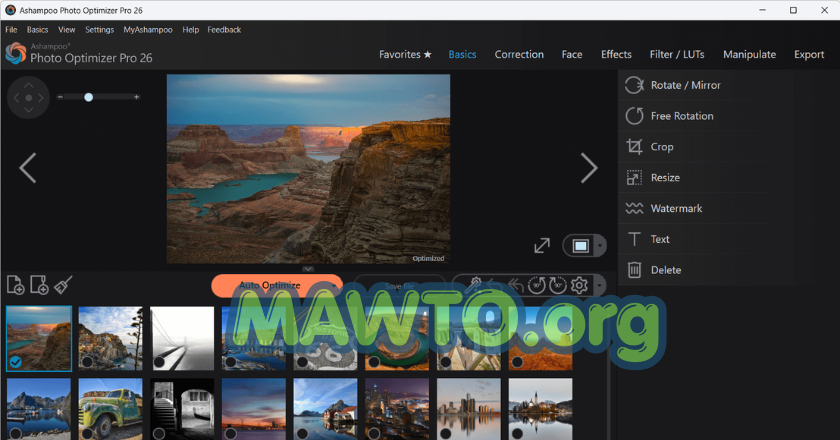Open the Rotate / Mirror tool
Viewport: 840px width, 440px height.
693,85
